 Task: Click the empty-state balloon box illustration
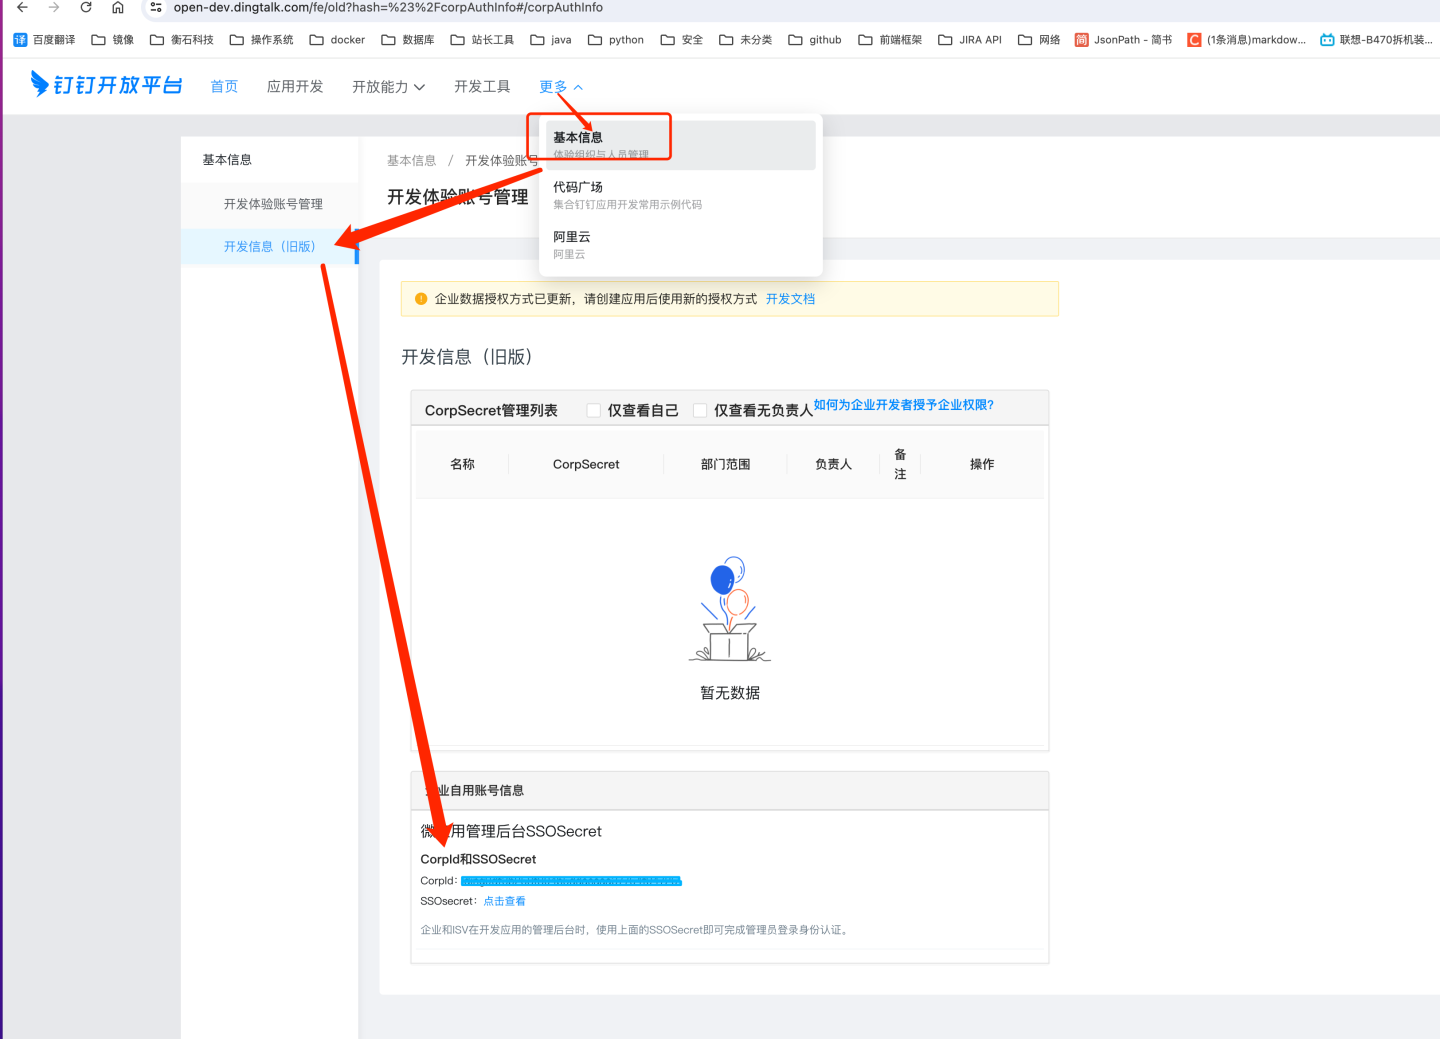730,609
